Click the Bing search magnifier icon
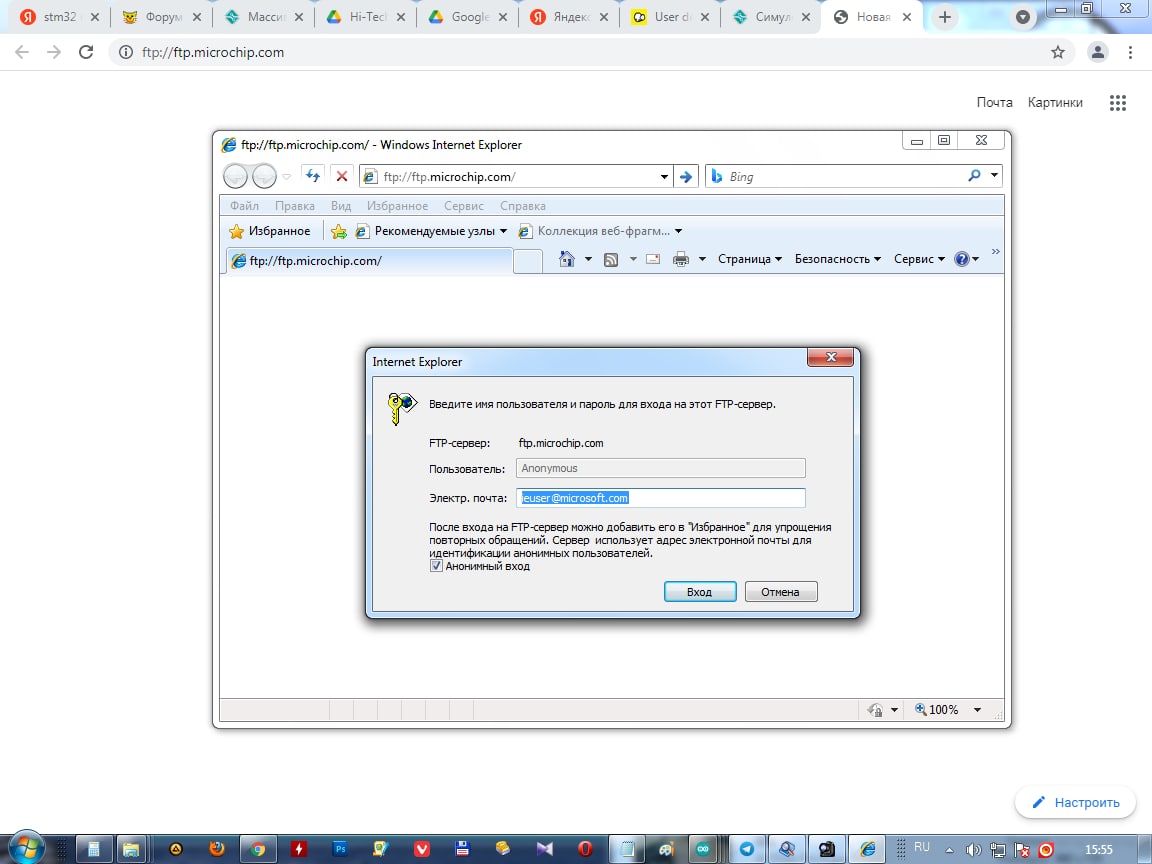This screenshot has height=864, width=1152. 974,176
